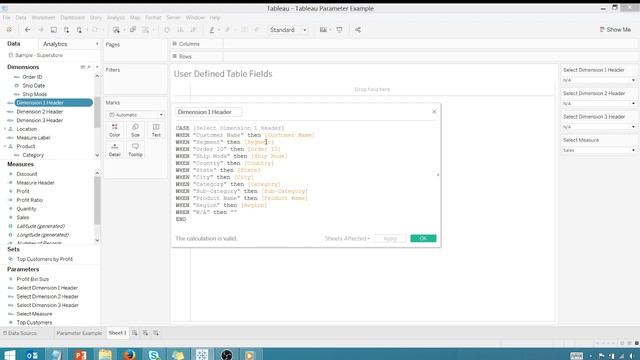Open the Standard fit dropdown

[x=288, y=30]
